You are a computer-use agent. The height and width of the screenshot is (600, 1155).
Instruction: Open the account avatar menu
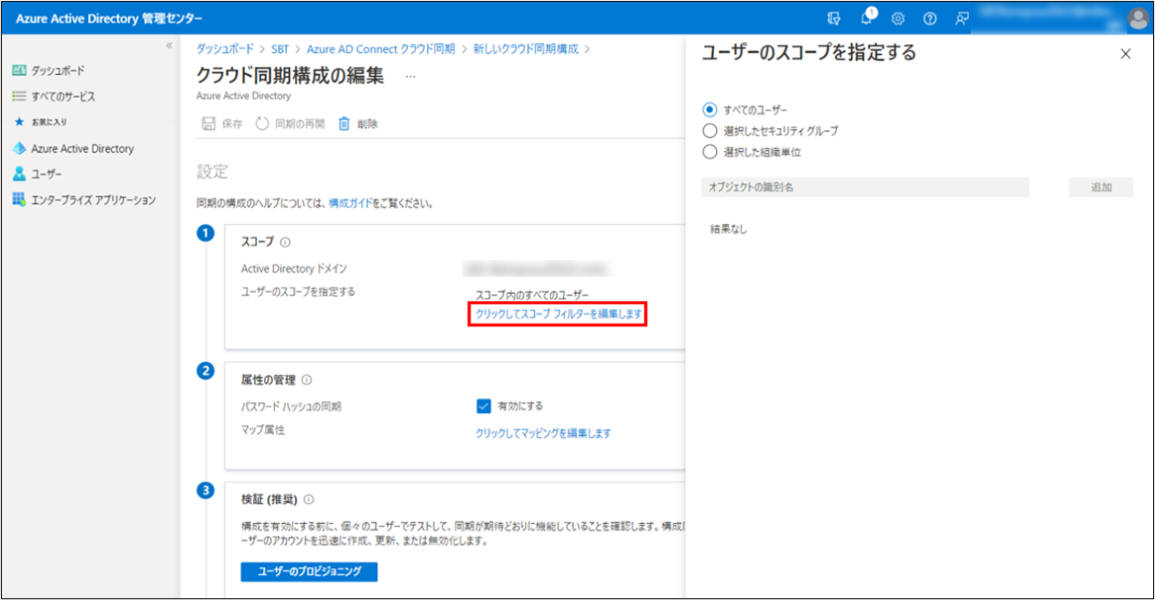coord(1138,18)
